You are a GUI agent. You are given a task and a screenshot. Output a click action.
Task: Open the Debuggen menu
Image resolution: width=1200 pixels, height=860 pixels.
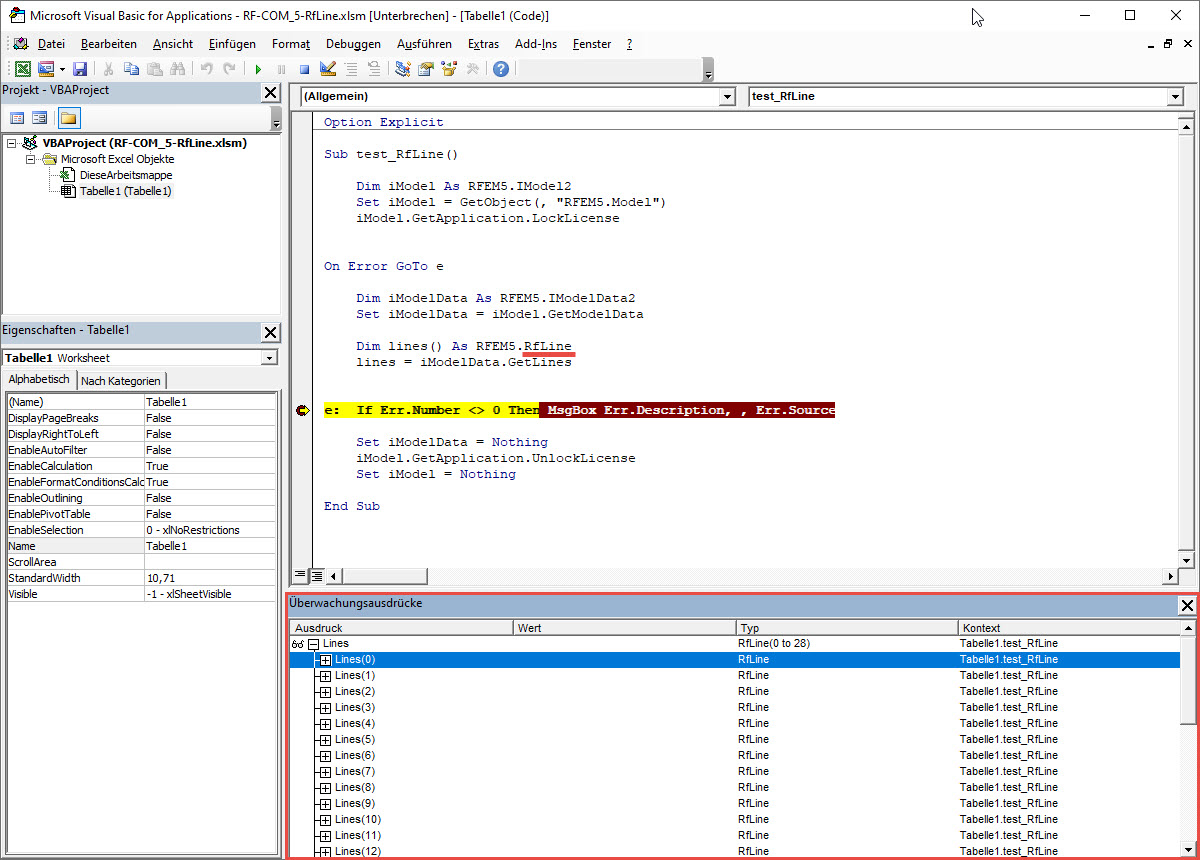[353, 44]
